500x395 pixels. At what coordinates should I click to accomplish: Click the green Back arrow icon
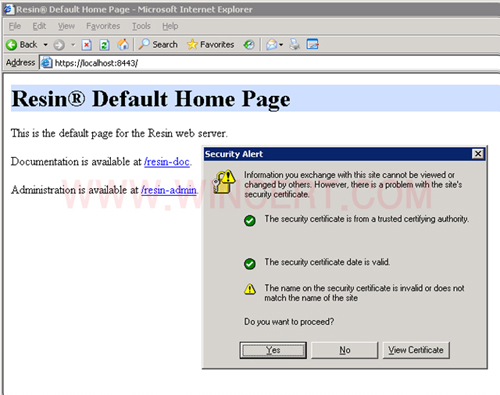12,45
